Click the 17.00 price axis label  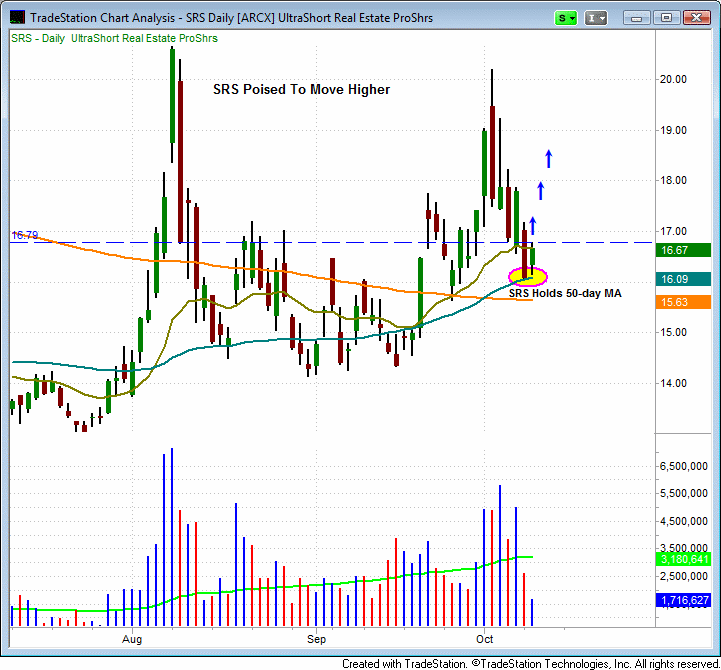coord(673,231)
